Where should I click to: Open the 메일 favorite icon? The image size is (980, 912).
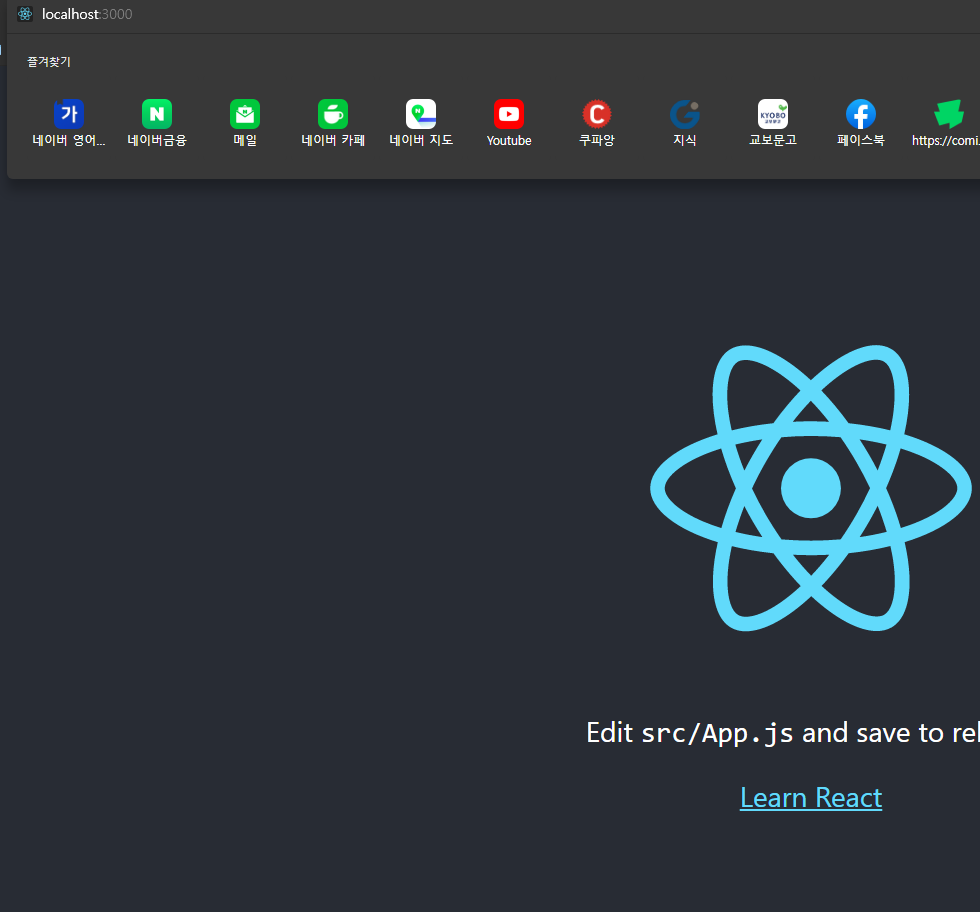[x=245, y=114]
